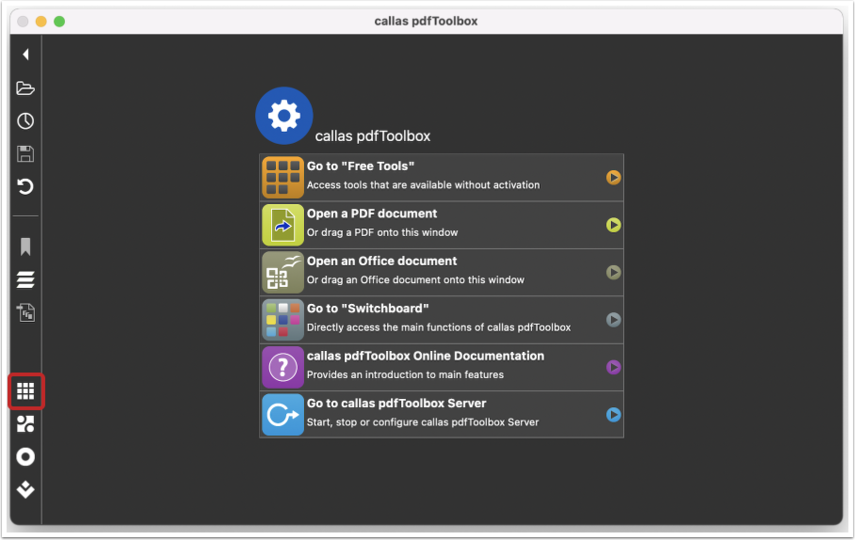Open the layers stack icon in sidebar

[x=26, y=280]
